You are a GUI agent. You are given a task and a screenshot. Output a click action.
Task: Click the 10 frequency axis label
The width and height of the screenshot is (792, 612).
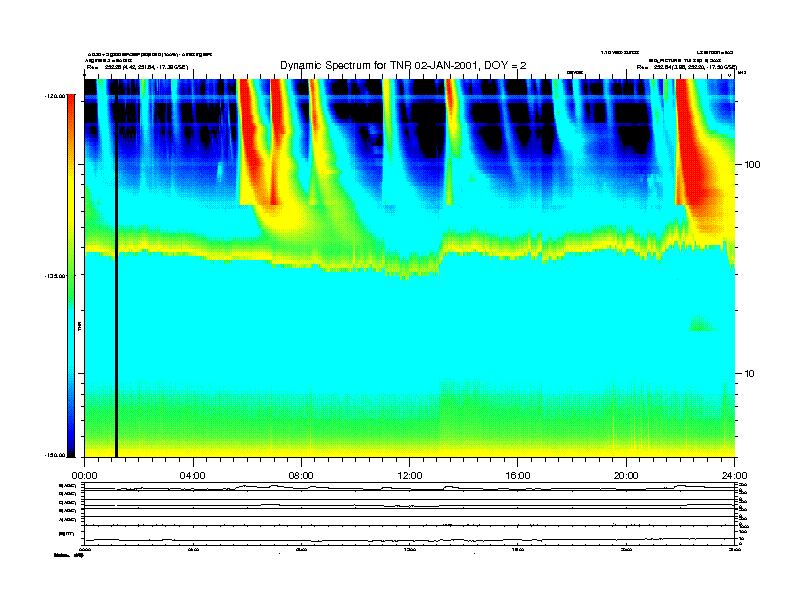pos(750,374)
